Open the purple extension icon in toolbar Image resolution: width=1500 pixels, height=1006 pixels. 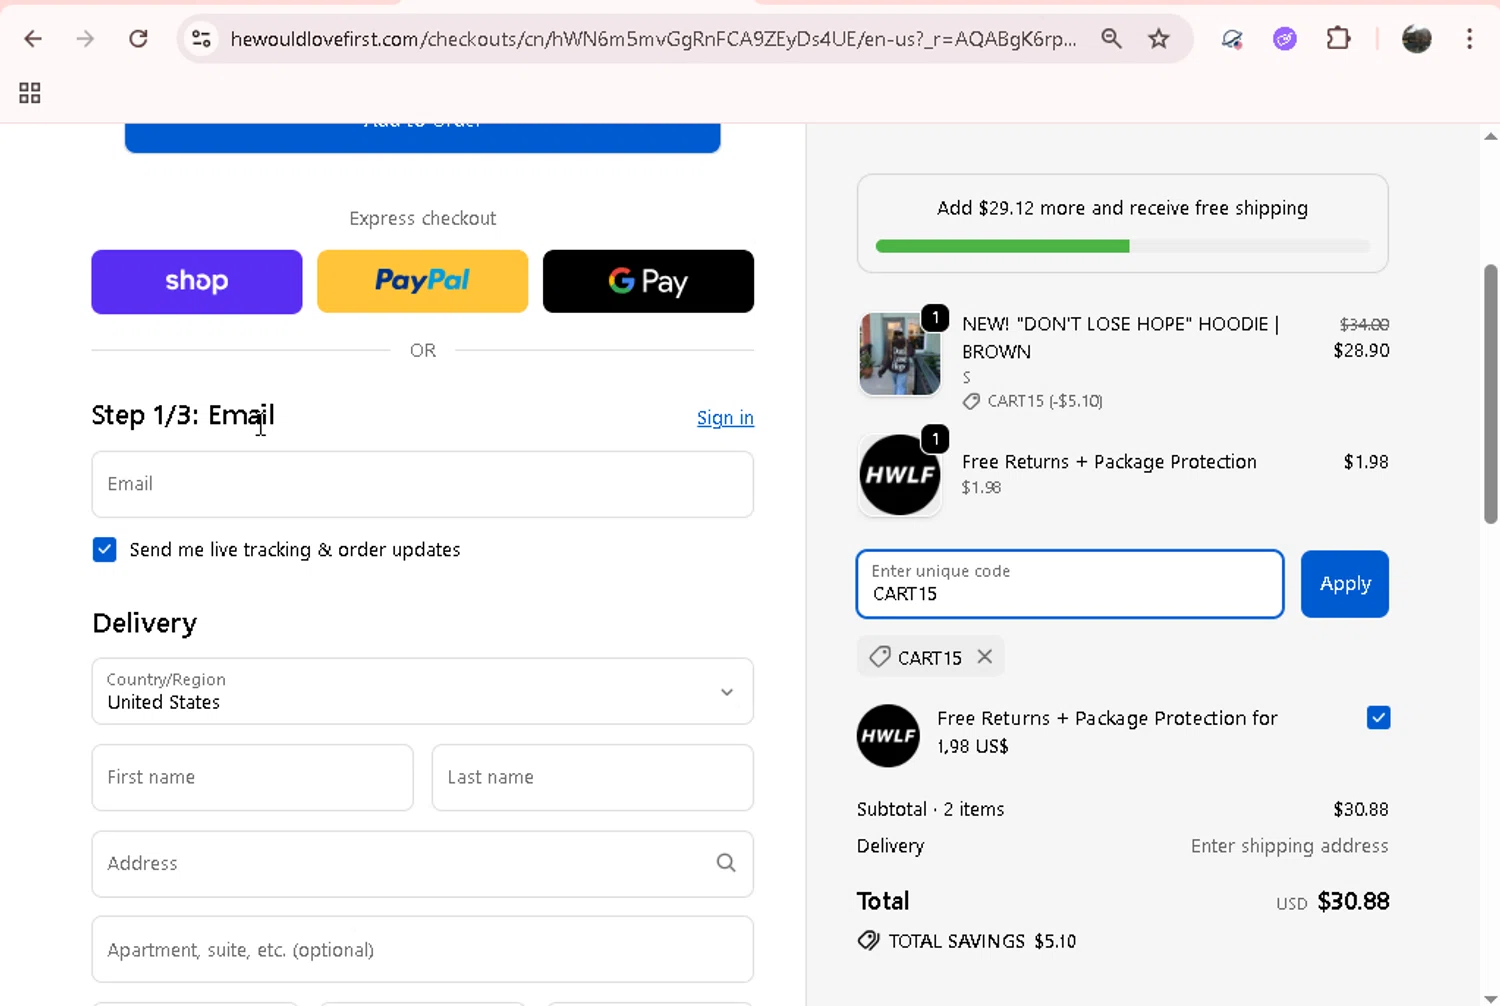[x=1285, y=39]
